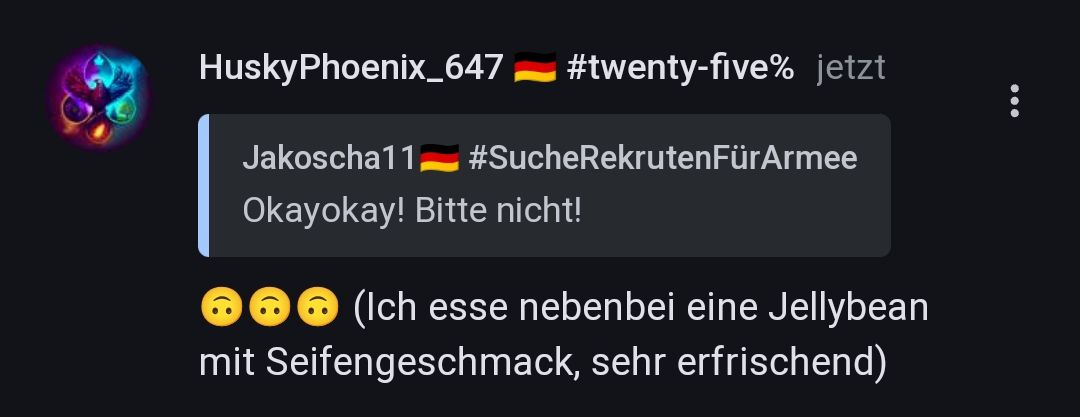Click the German flag next to HuskyPhoenix_647

click(x=535, y=69)
